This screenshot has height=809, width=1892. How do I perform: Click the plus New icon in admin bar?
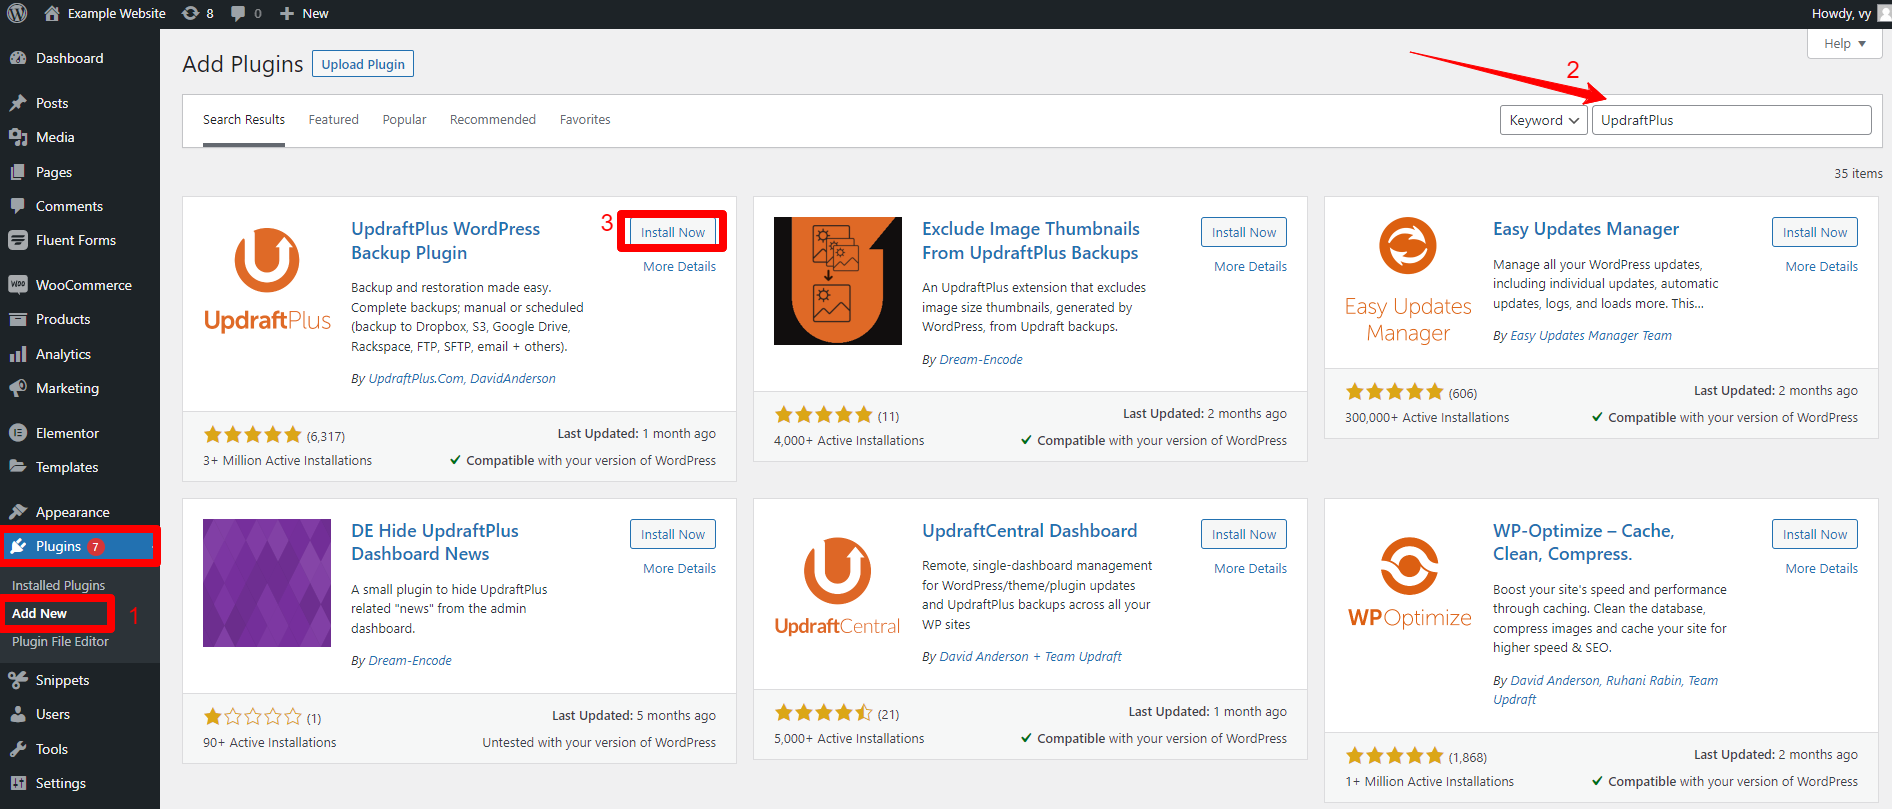click(x=286, y=13)
